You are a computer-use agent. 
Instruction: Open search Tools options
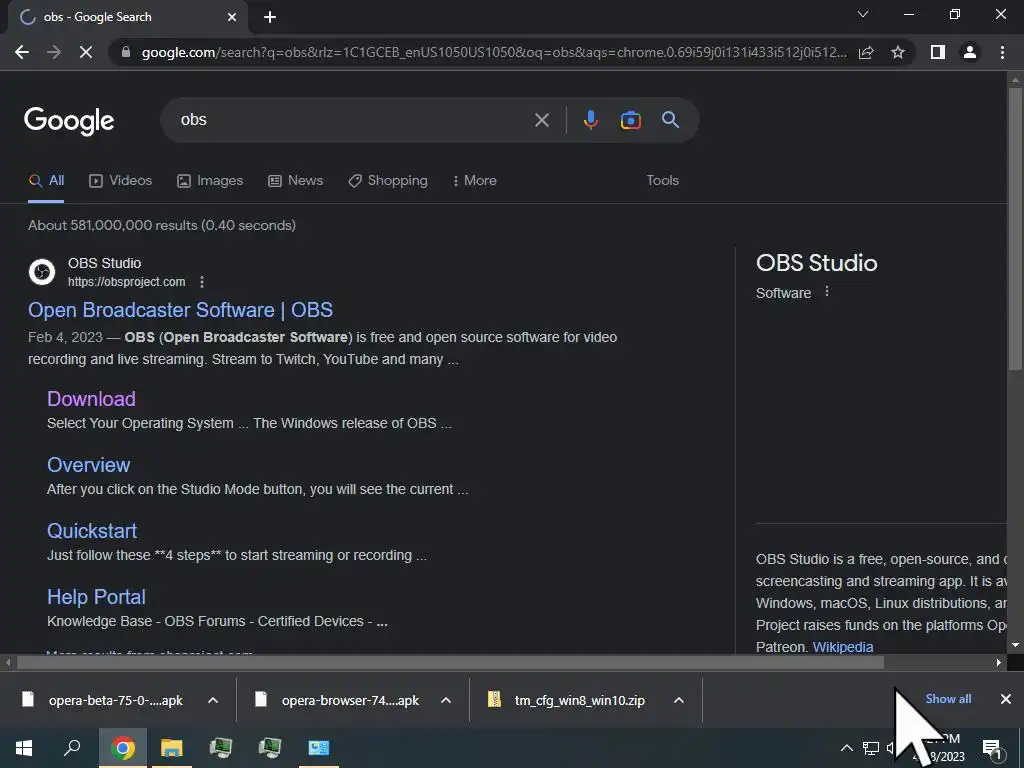(x=662, y=181)
